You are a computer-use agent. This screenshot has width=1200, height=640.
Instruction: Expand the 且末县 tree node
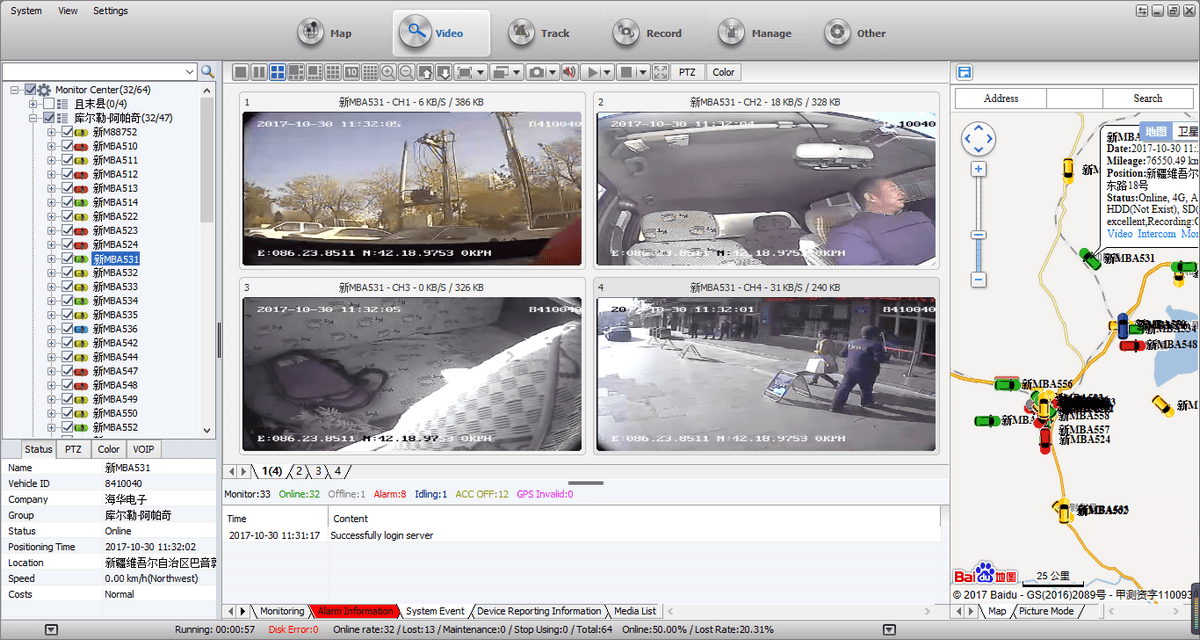pyautogui.click(x=33, y=104)
